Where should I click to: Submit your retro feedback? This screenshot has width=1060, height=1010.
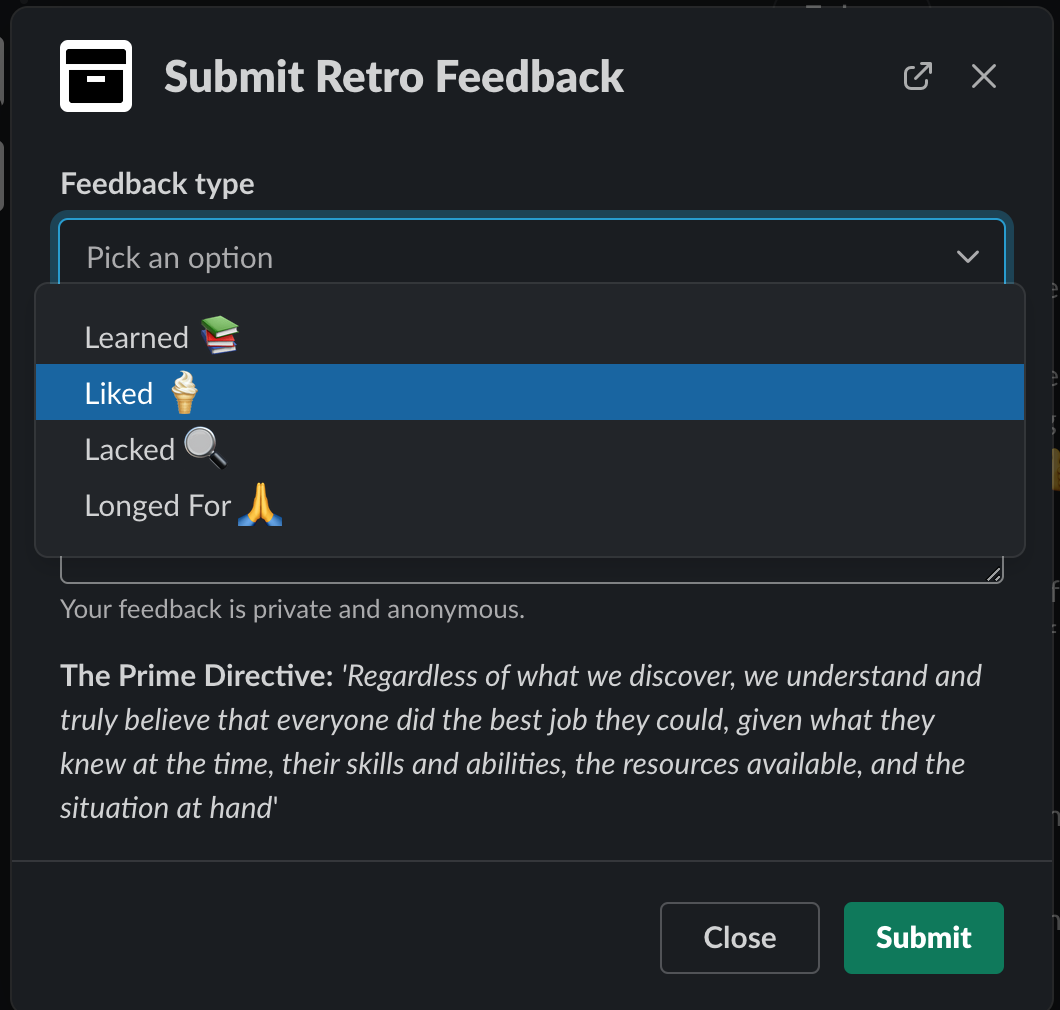click(922, 937)
